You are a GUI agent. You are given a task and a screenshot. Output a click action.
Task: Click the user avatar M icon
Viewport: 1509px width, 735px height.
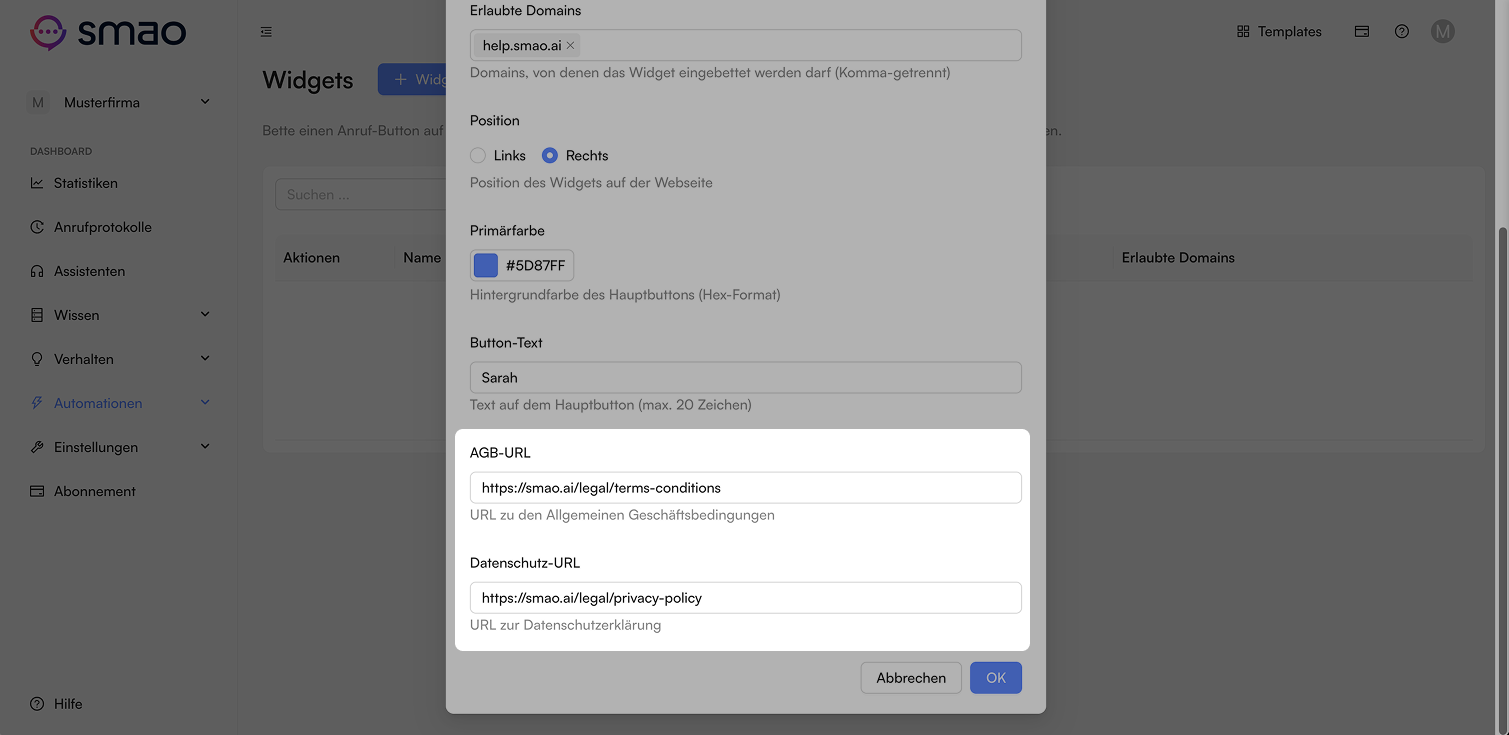tap(1442, 32)
